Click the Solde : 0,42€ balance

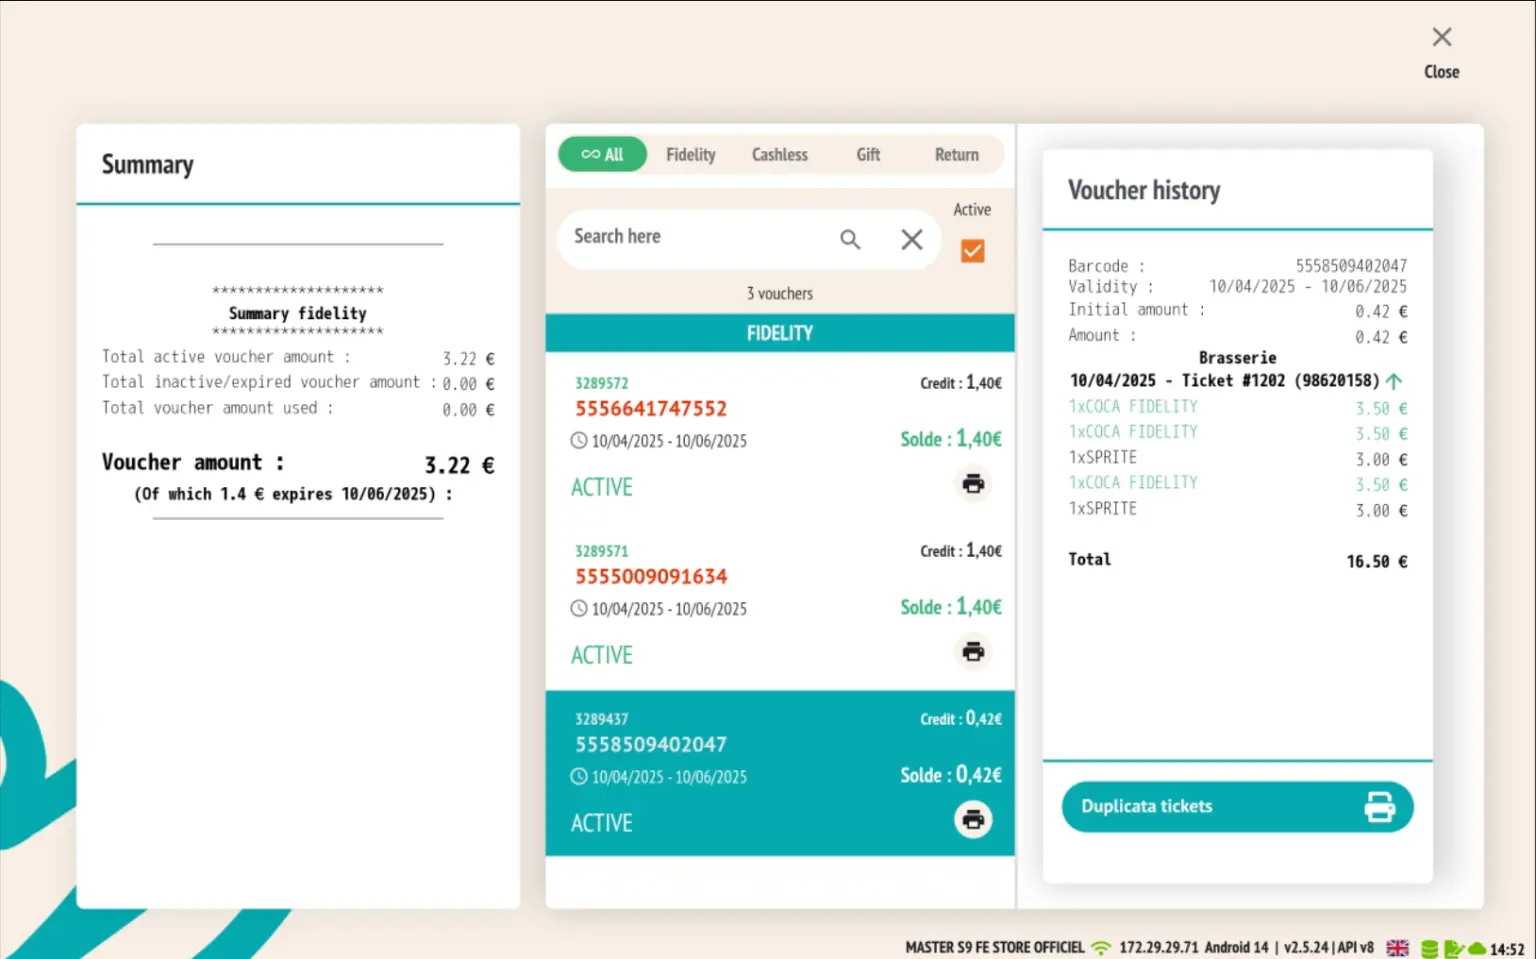tap(951, 775)
